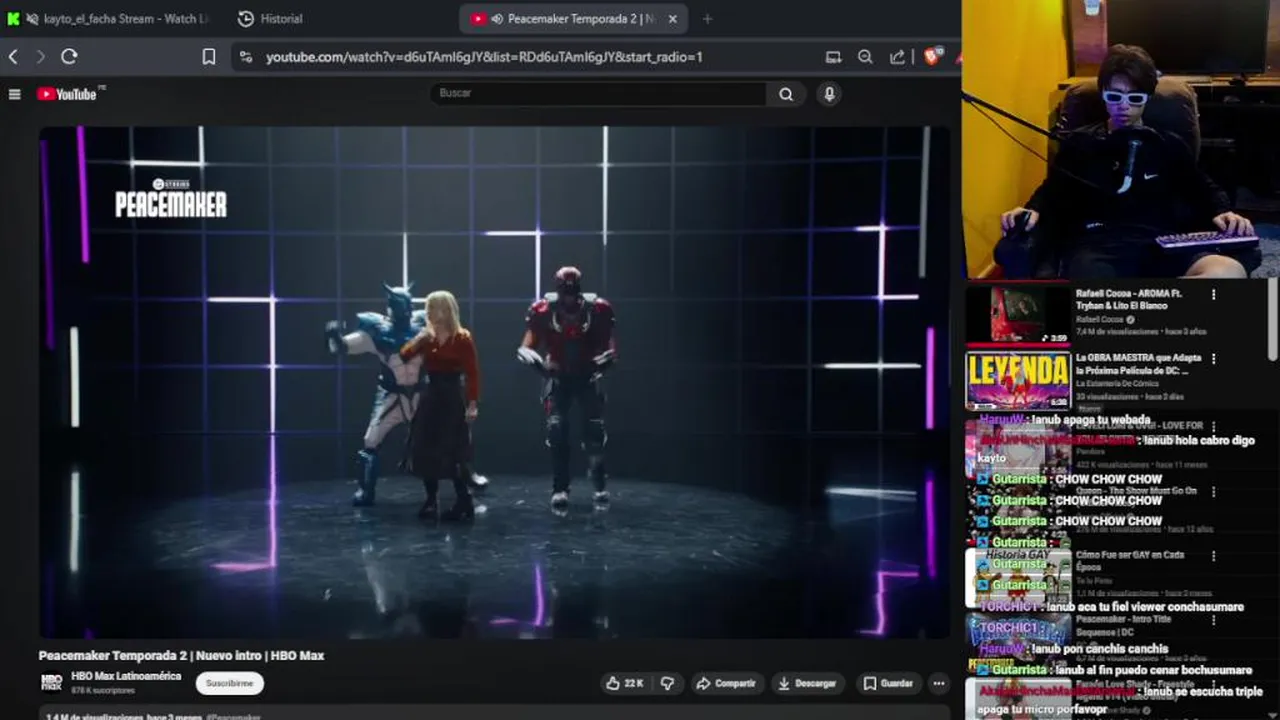Unmute the kayto_el_facha Stream tab speaker icon
1280x720 pixels.
click(33, 19)
